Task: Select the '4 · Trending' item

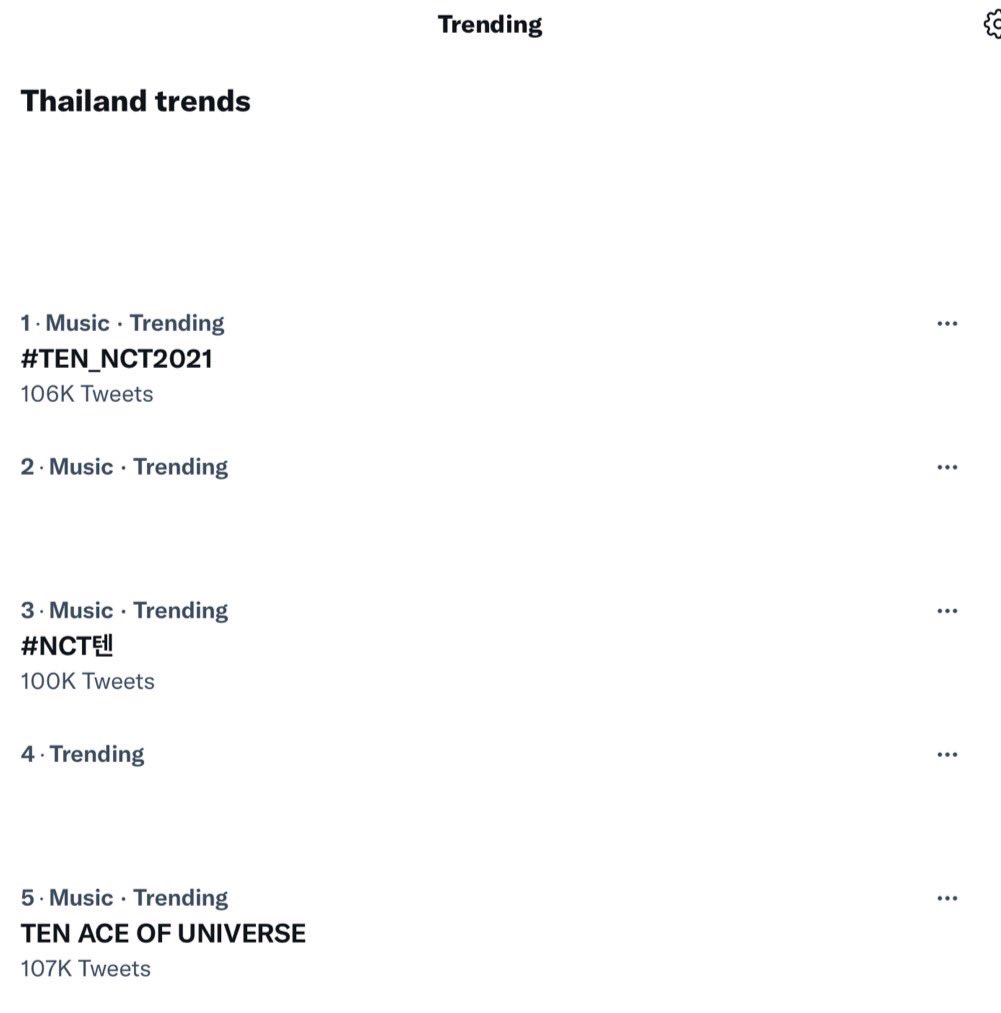Action: 82,754
